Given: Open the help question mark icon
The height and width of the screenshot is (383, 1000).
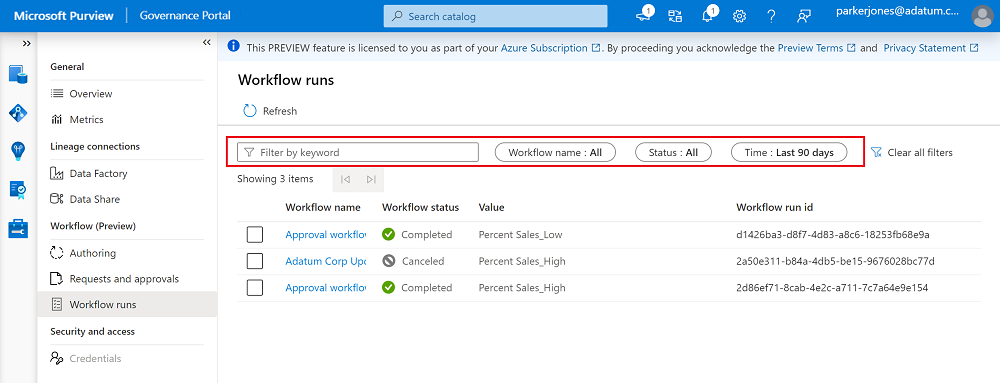Looking at the screenshot, I should point(772,17).
